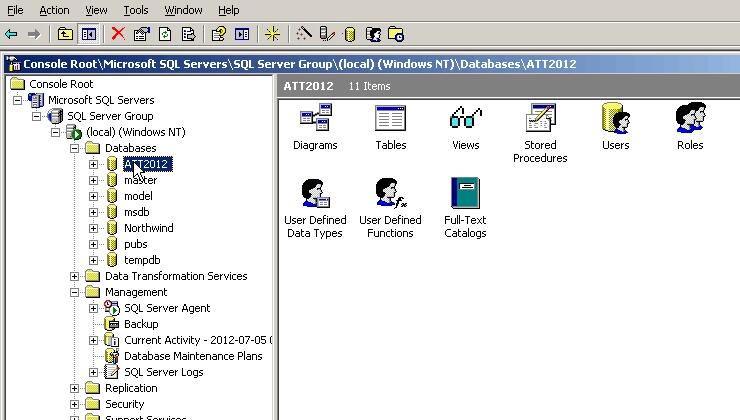The width and height of the screenshot is (740, 420).
Task: Open the Tools menu
Action: coord(136,10)
